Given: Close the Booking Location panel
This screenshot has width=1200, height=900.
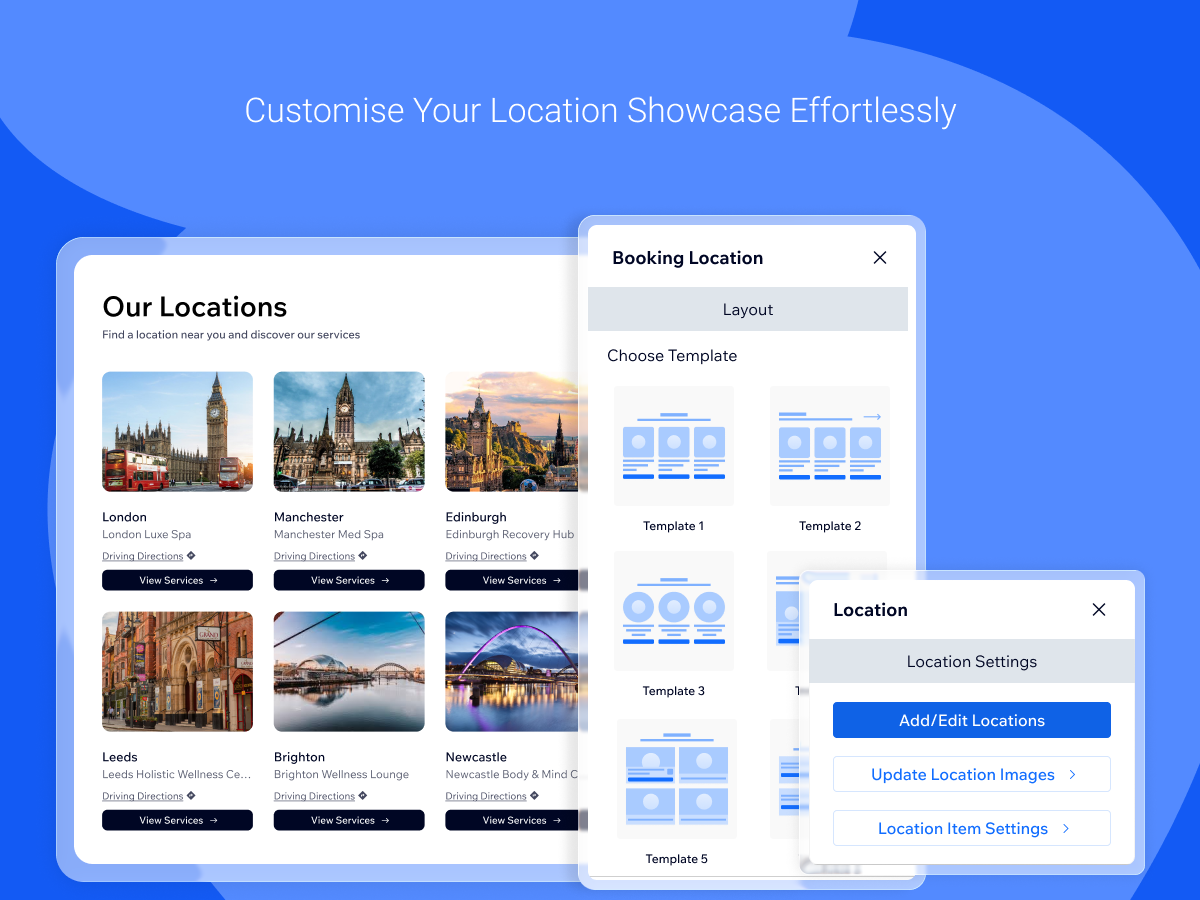Looking at the screenshot, I should pyautogui.click(x=880, y=258).
